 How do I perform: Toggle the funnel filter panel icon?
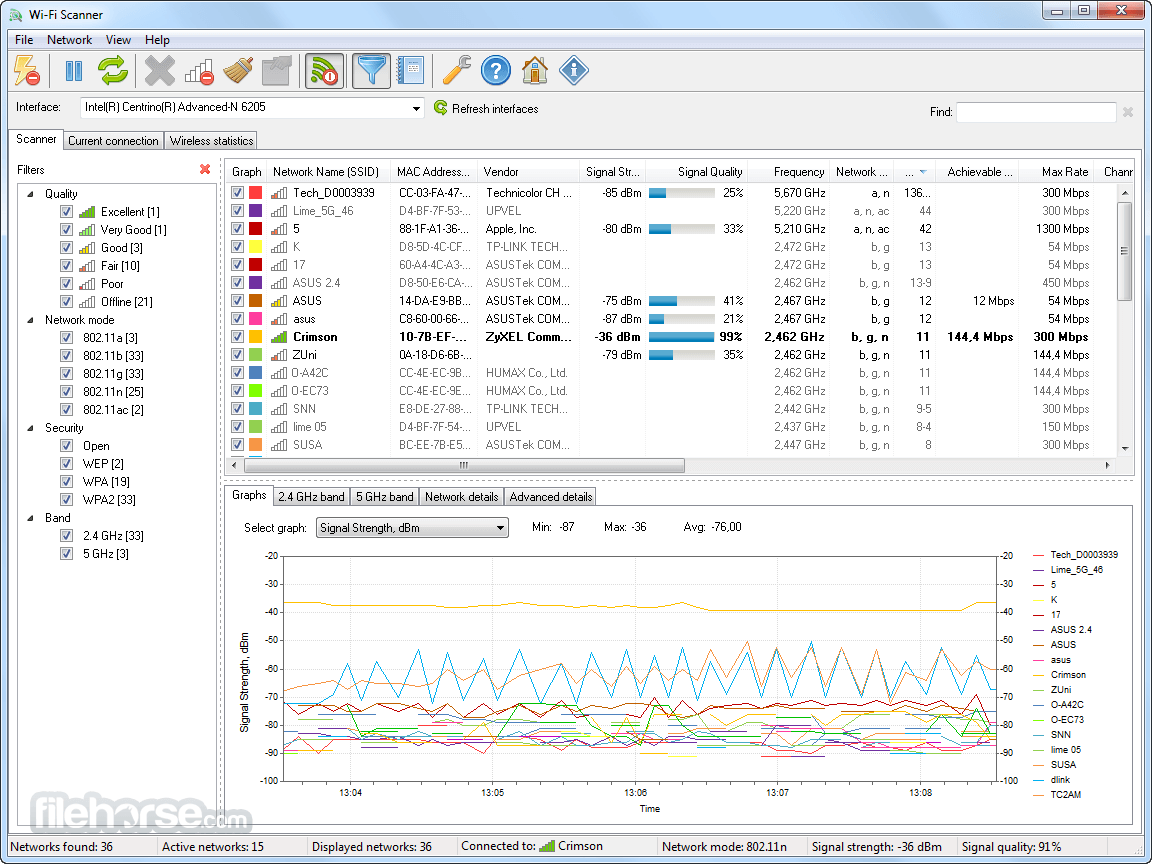coord(371,71)
